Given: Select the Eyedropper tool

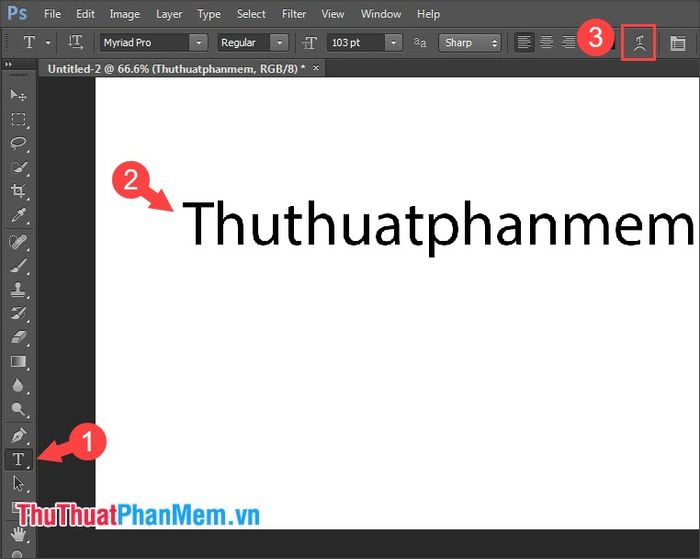Looking at the screenshot, I should pyautogui.click(x=18, y=216).
